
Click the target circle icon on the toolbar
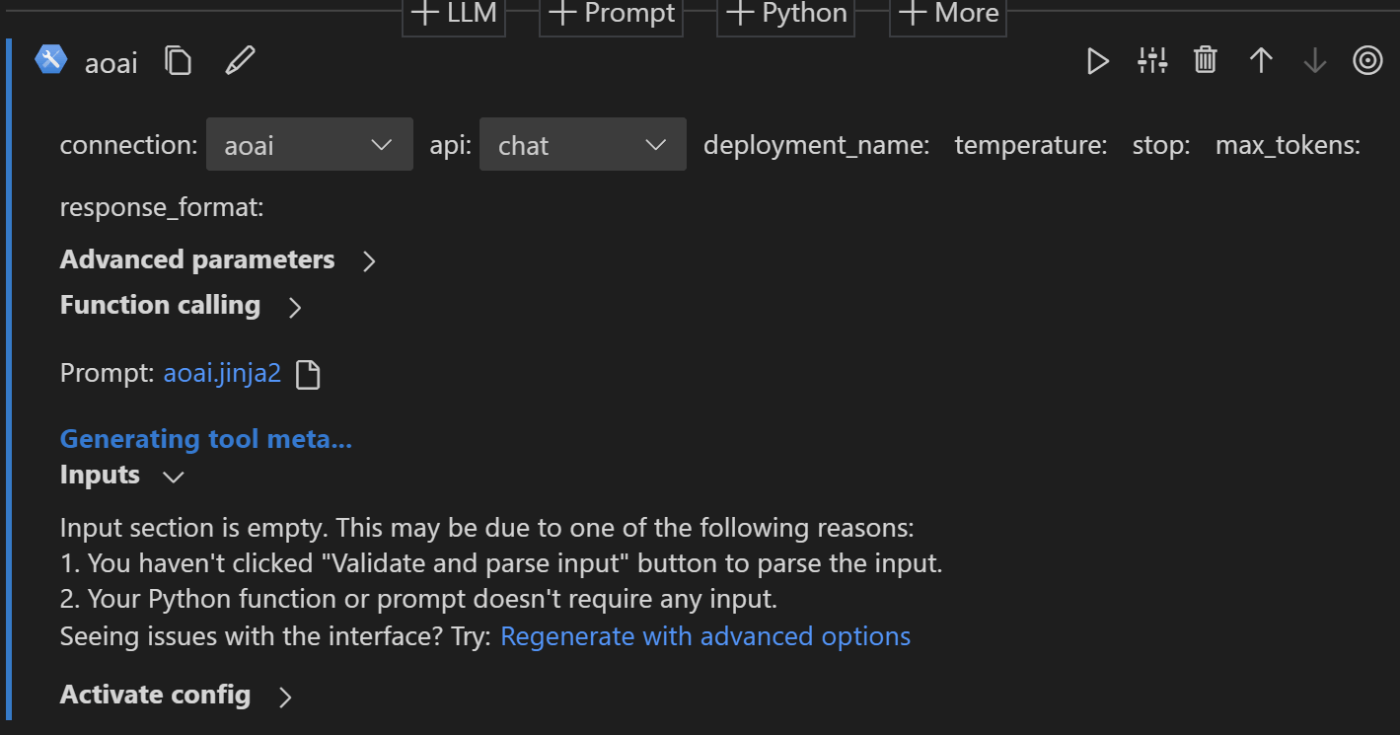[1367, 62]
